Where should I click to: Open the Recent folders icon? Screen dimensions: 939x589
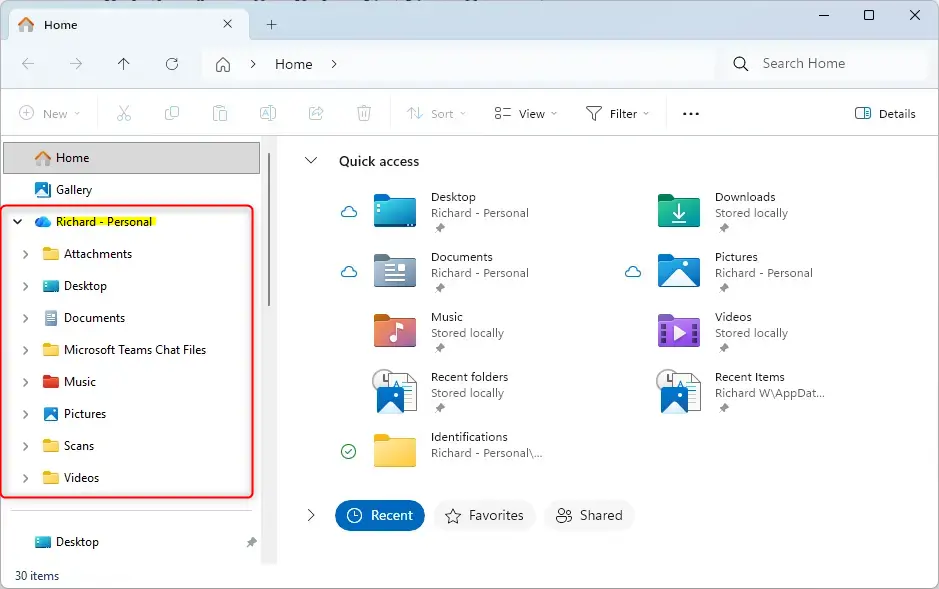[x=395, y=391]
